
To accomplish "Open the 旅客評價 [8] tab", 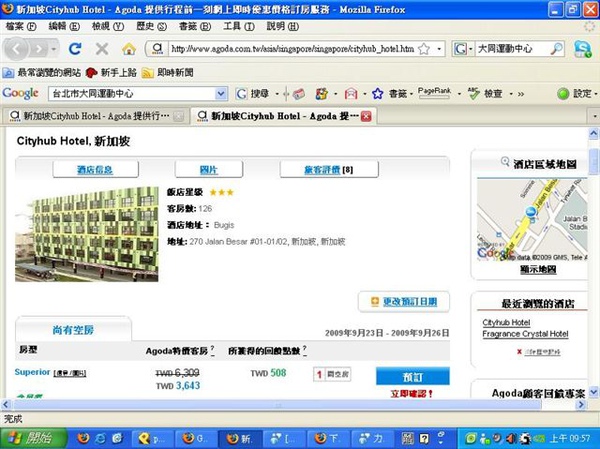I will [x=329, y=170].
